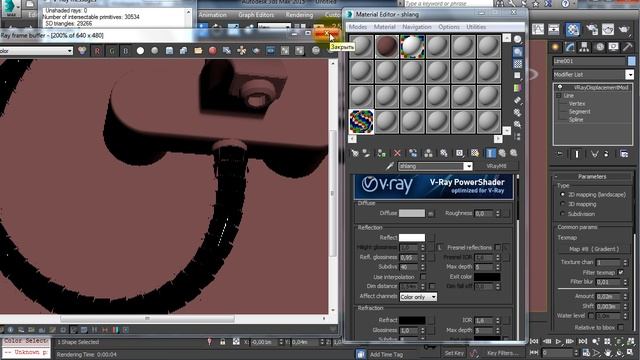Click Map #8 (Gradient) texmap button
Viewport: 640px width, 360px height.
(594, 249)
